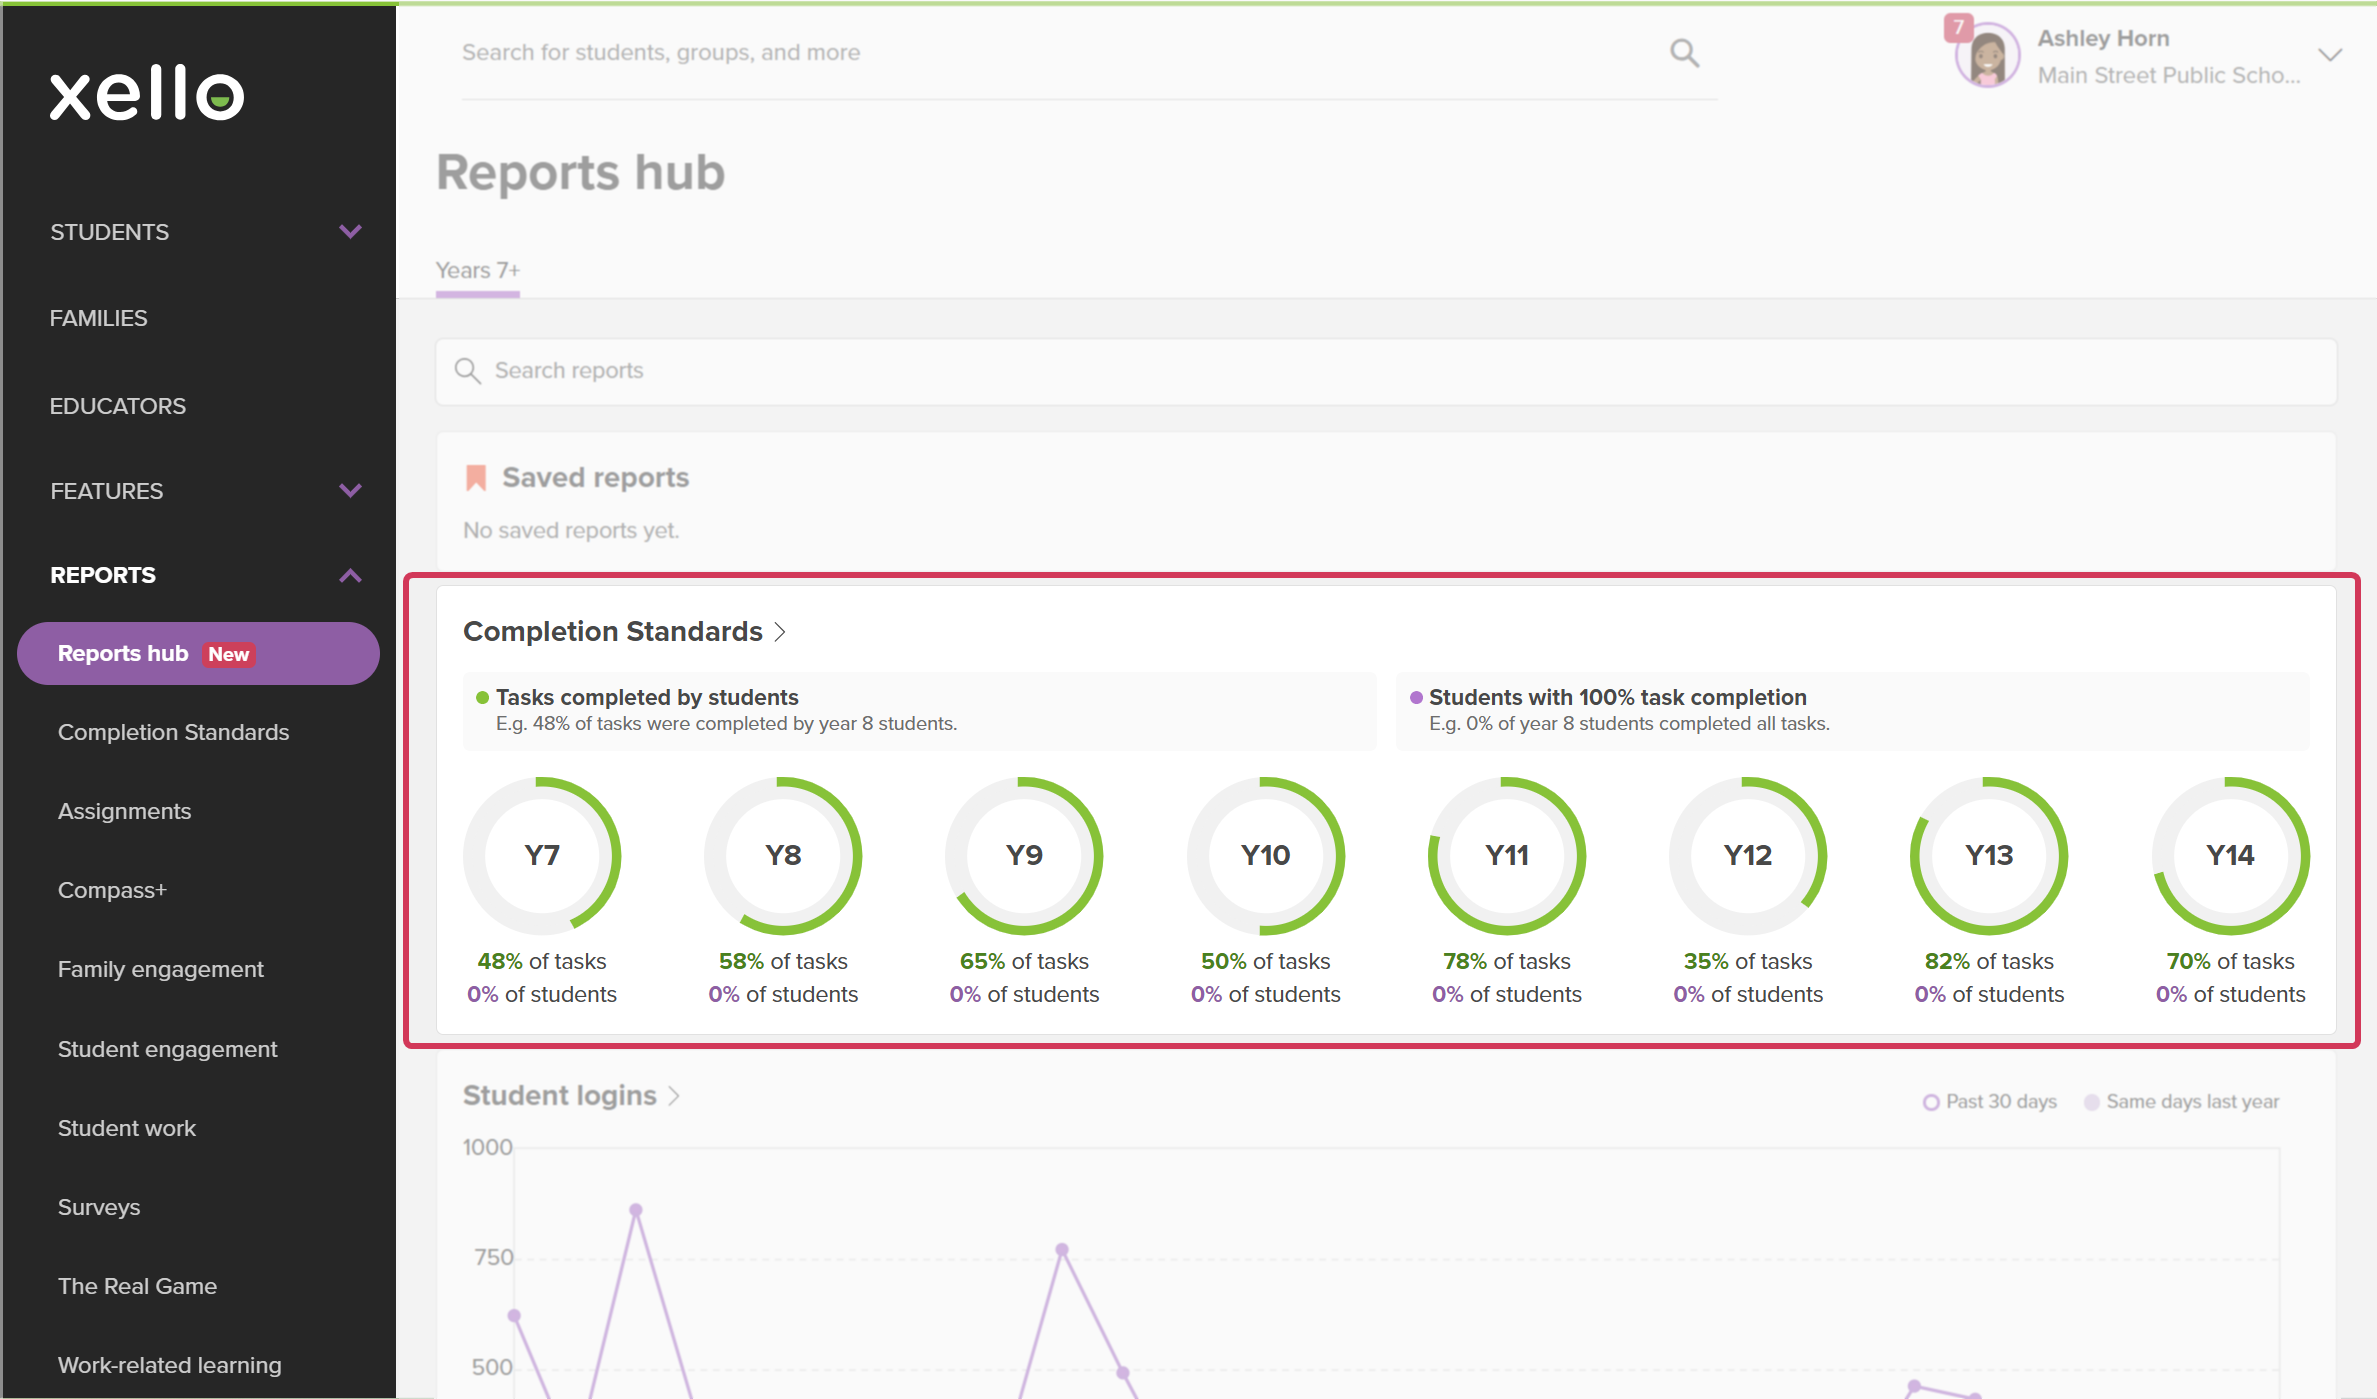Screen dimensions: 2377x1399
Task: Expand the STUDENTS menu chevron
Action: tap(350, 232)
